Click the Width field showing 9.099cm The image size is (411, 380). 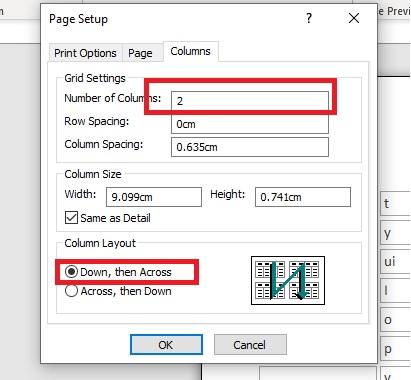pyautogui.click(x=154, y=197)
